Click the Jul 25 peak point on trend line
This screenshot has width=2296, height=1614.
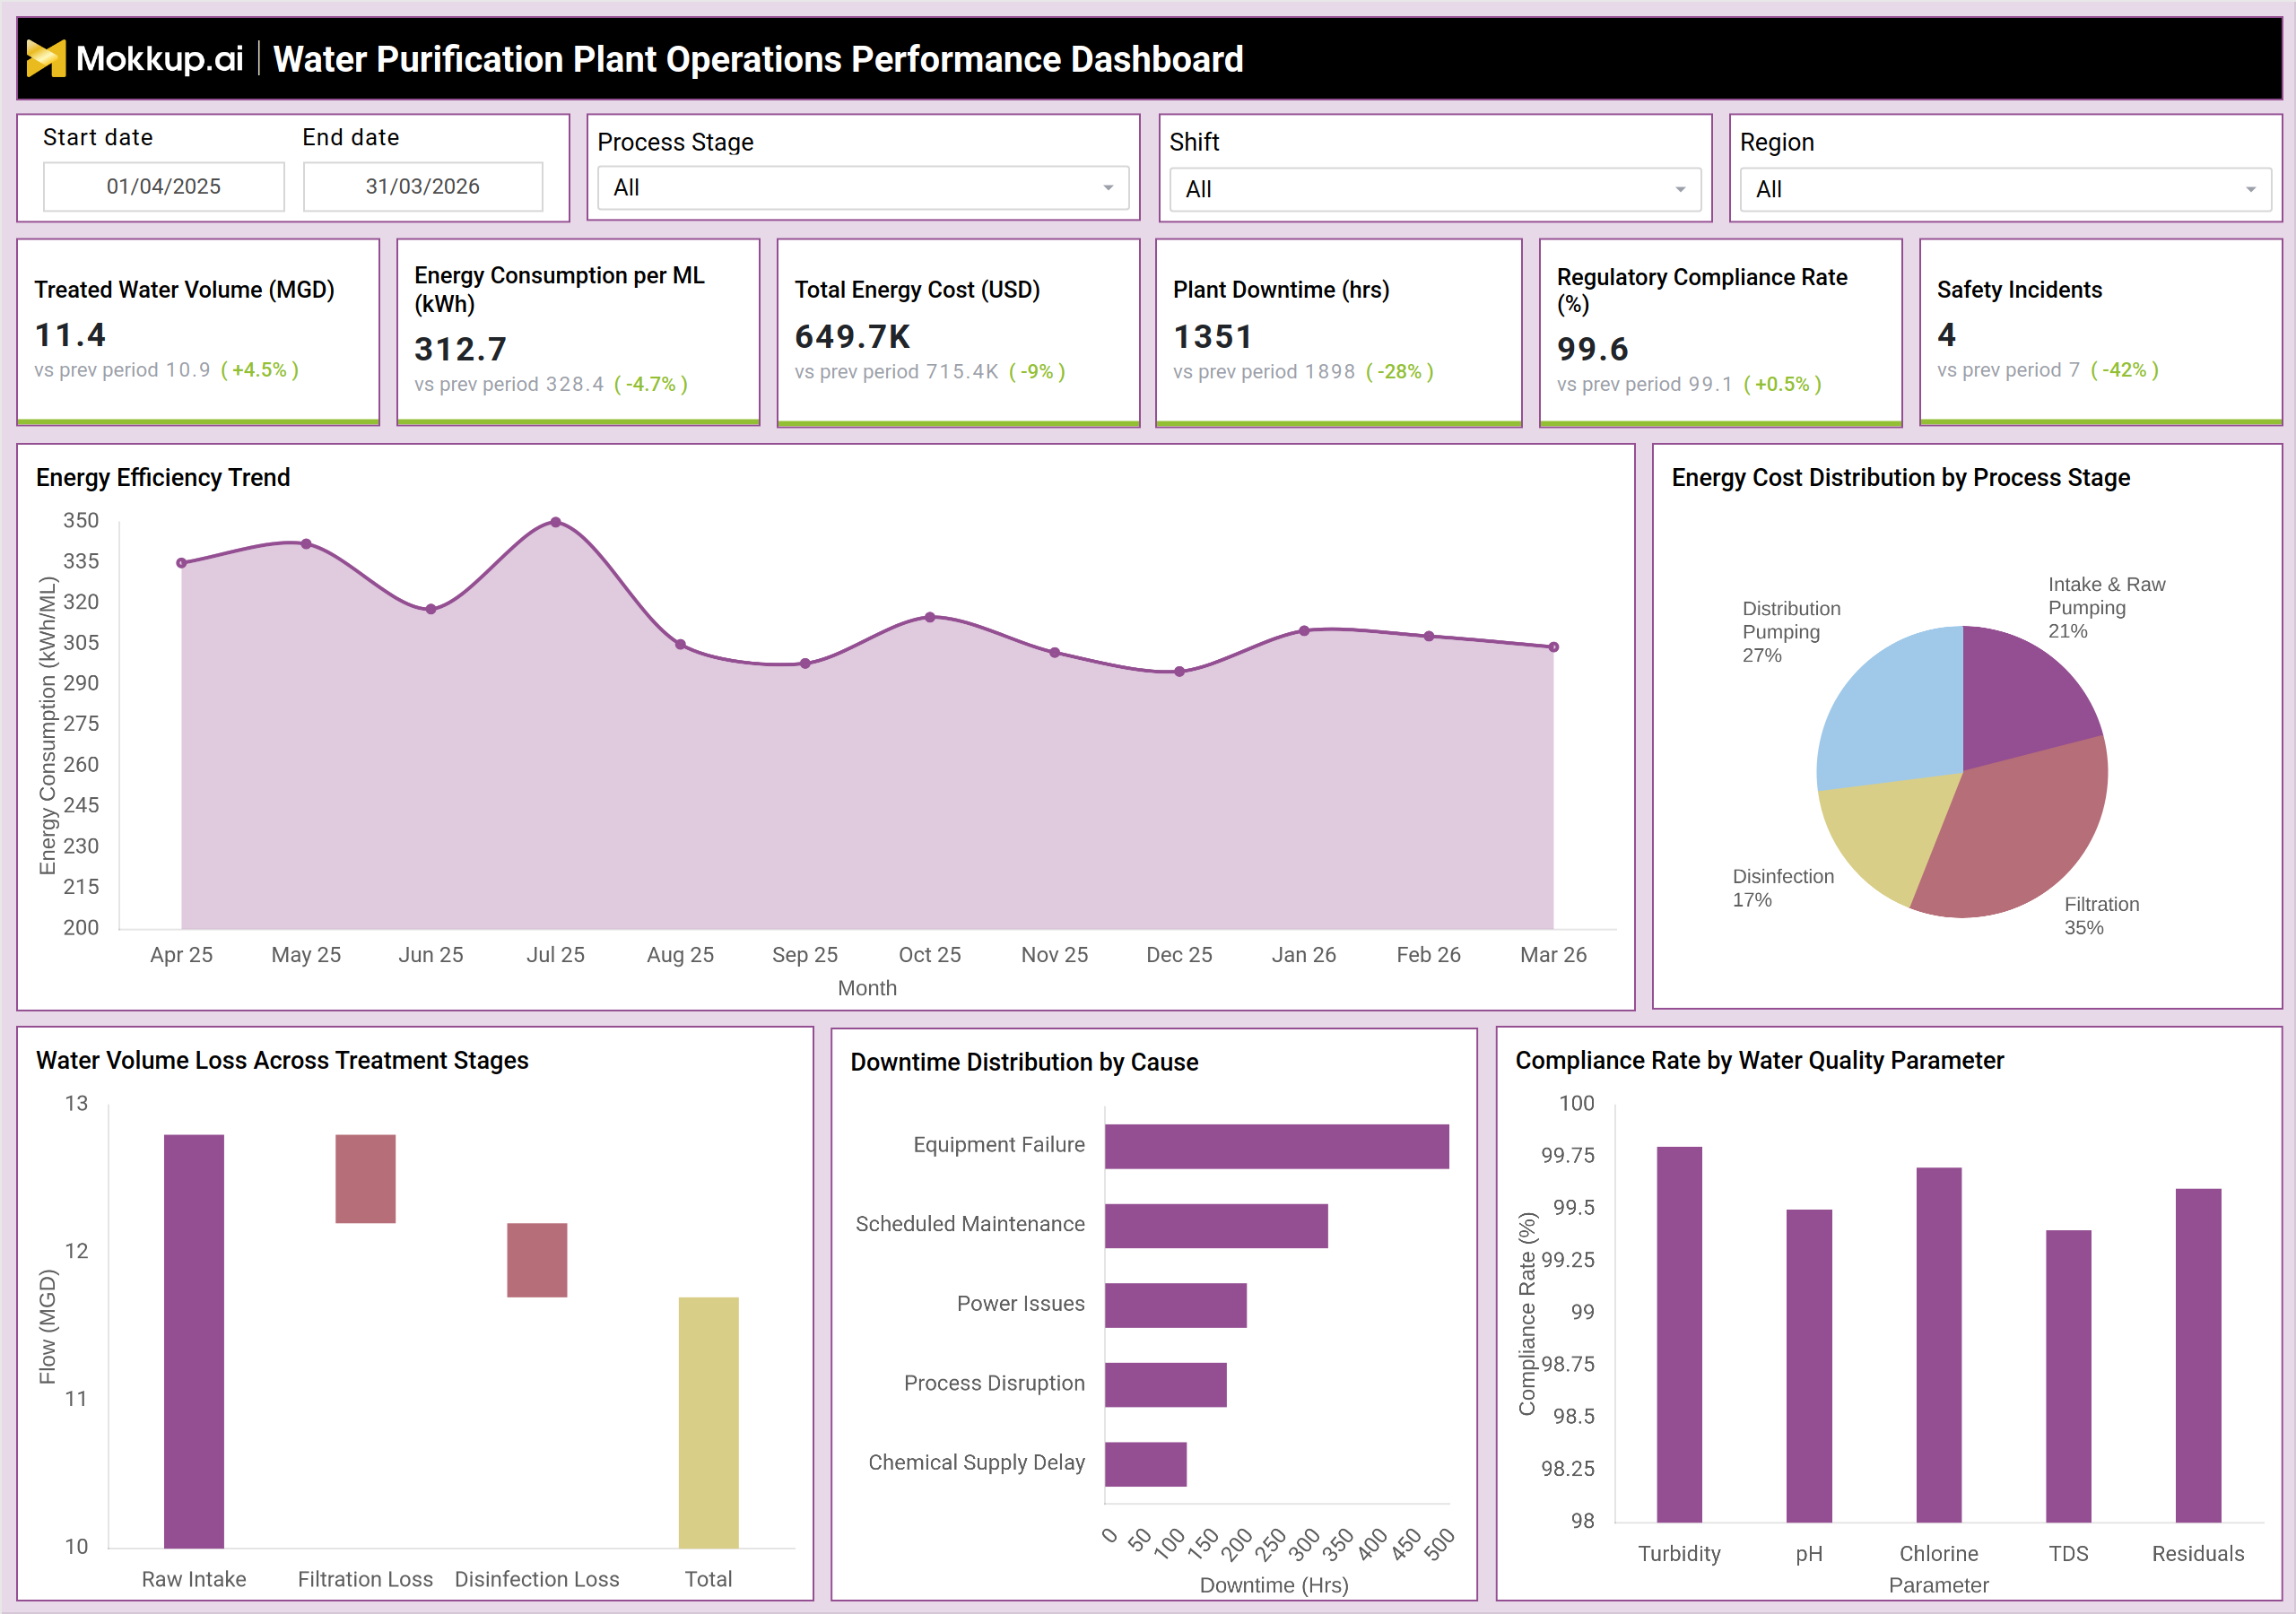pos(556,522)
